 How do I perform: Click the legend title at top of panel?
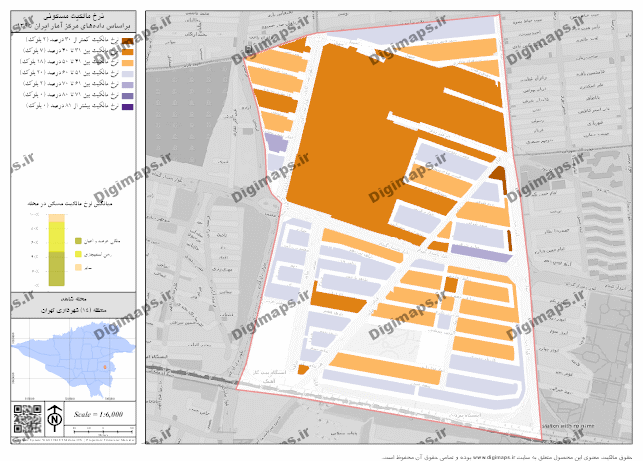pyautogui.click(x=72, y=14)
